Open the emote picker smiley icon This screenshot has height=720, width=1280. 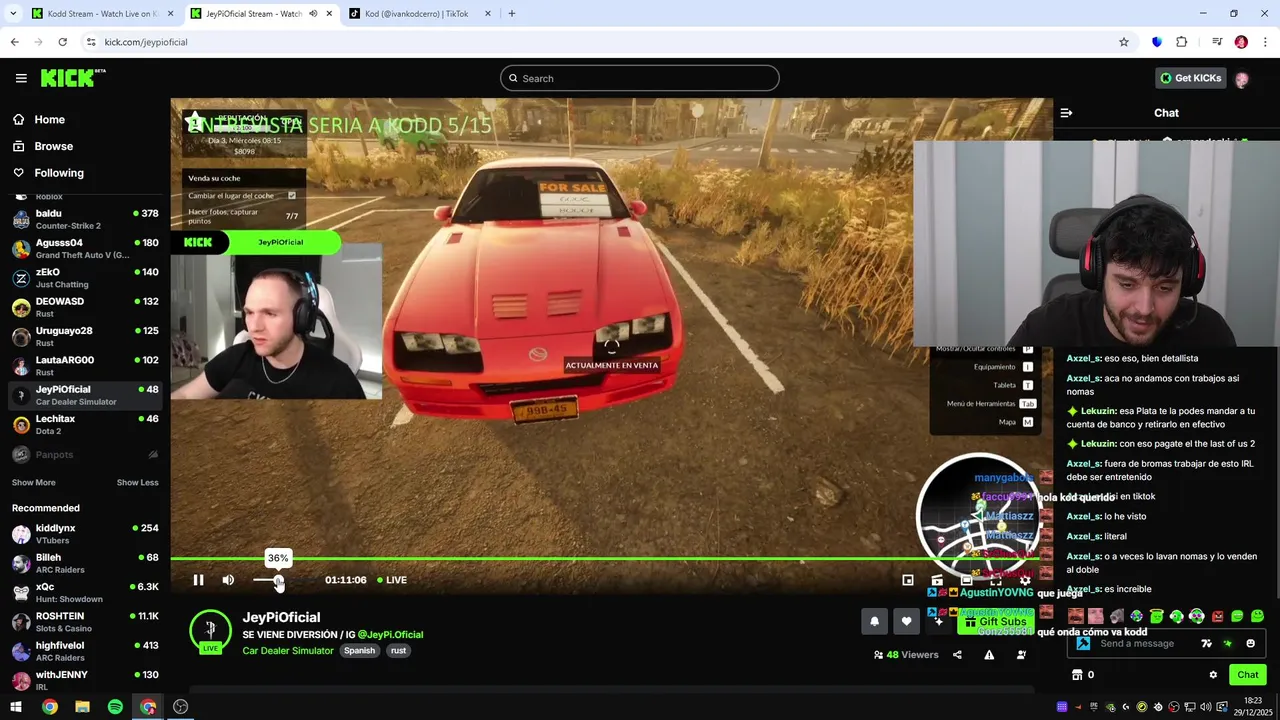(x=1250, y=643)
